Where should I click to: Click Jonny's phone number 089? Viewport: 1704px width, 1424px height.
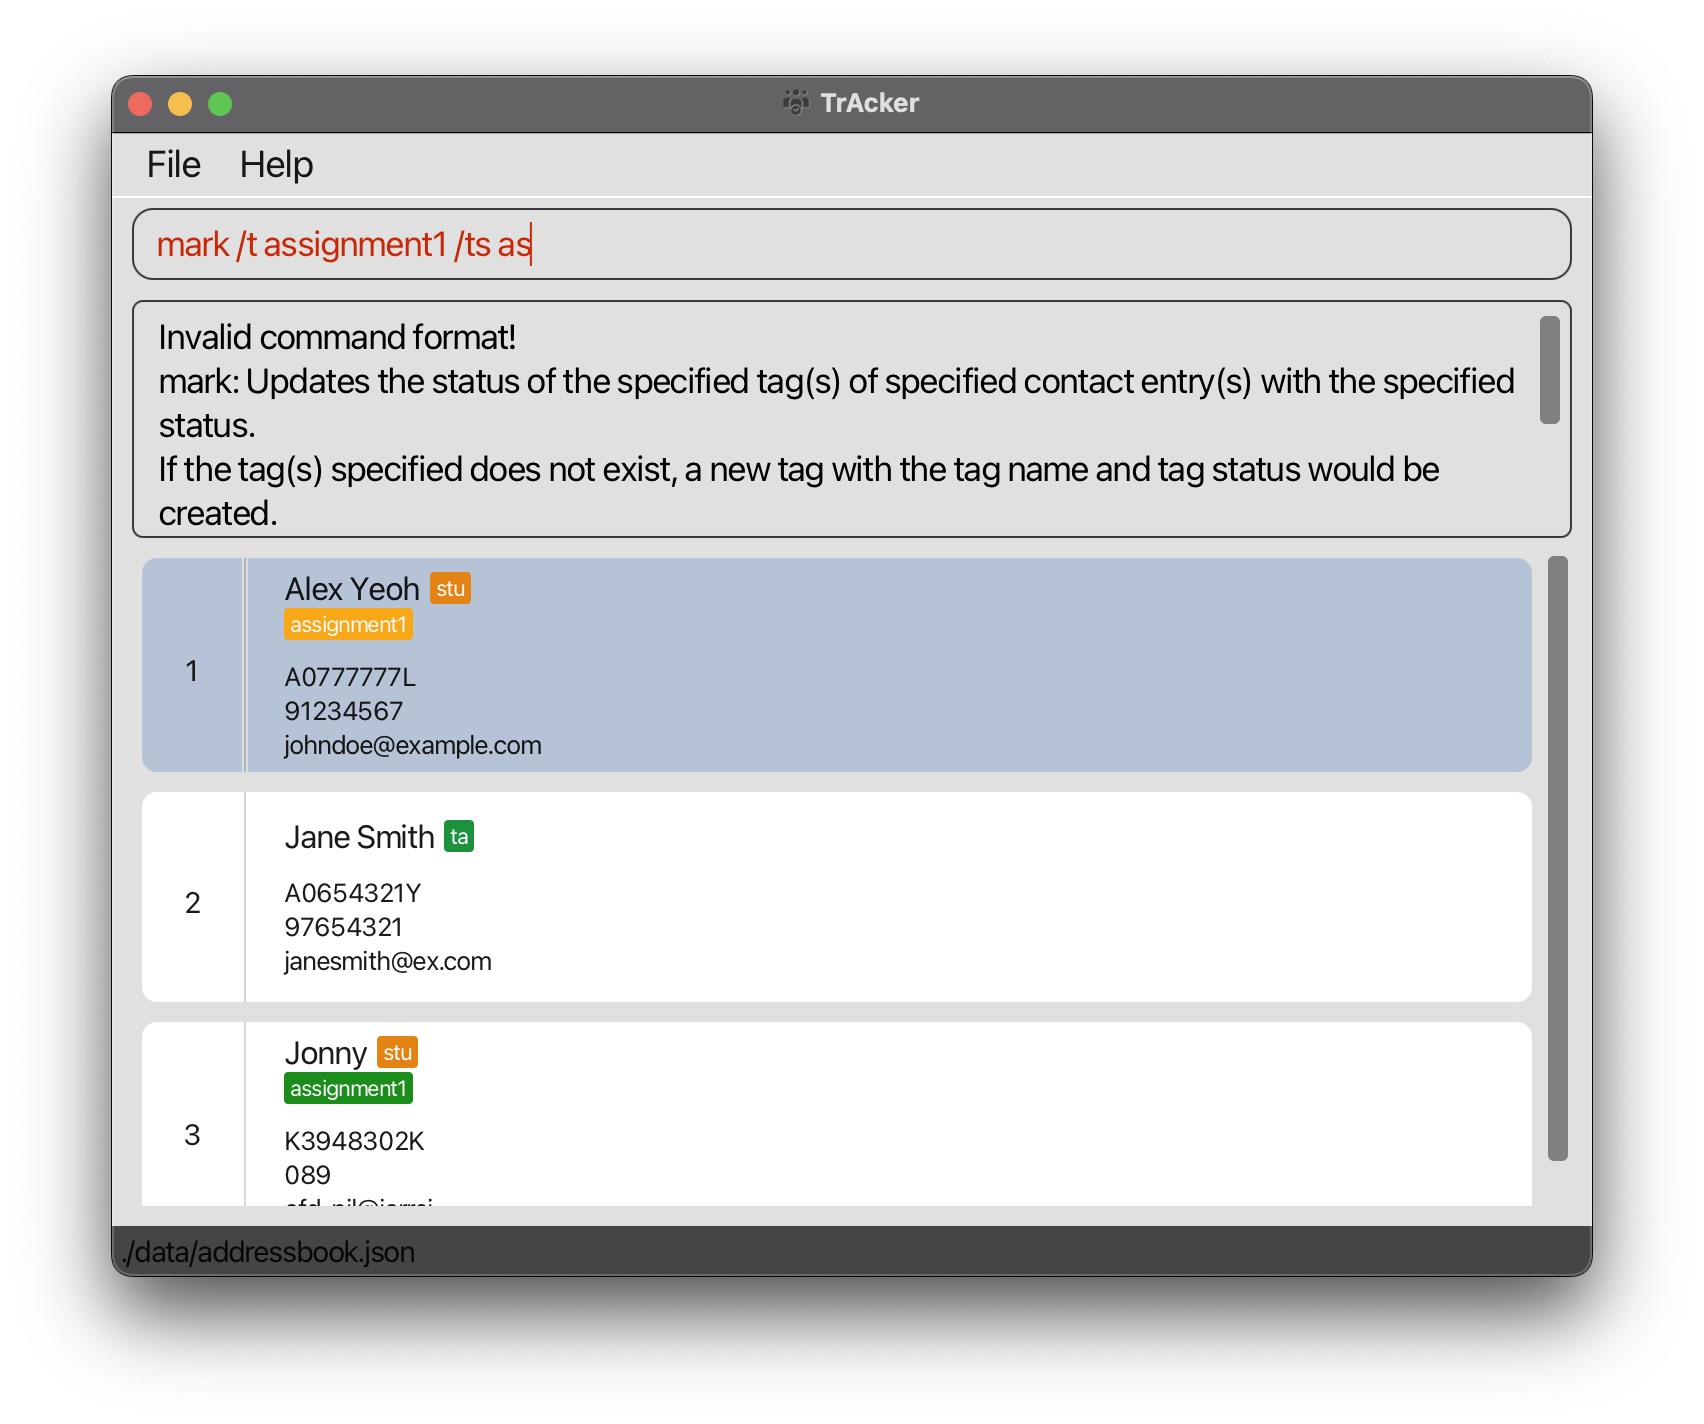(307, 1175)
